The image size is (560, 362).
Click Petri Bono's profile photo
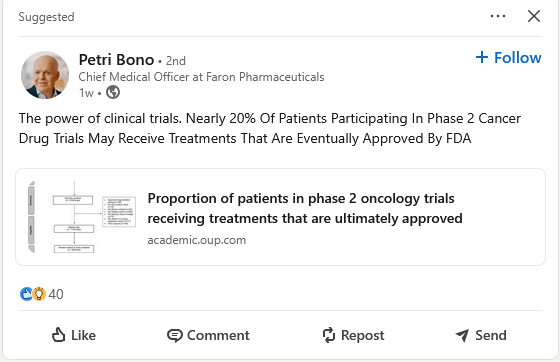tap(45, 75)
